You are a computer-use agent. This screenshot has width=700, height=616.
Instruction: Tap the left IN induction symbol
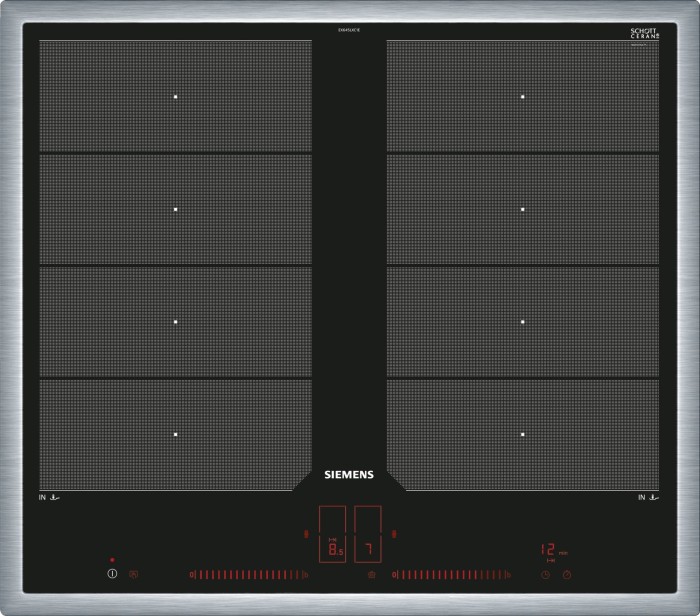[49, 497]
